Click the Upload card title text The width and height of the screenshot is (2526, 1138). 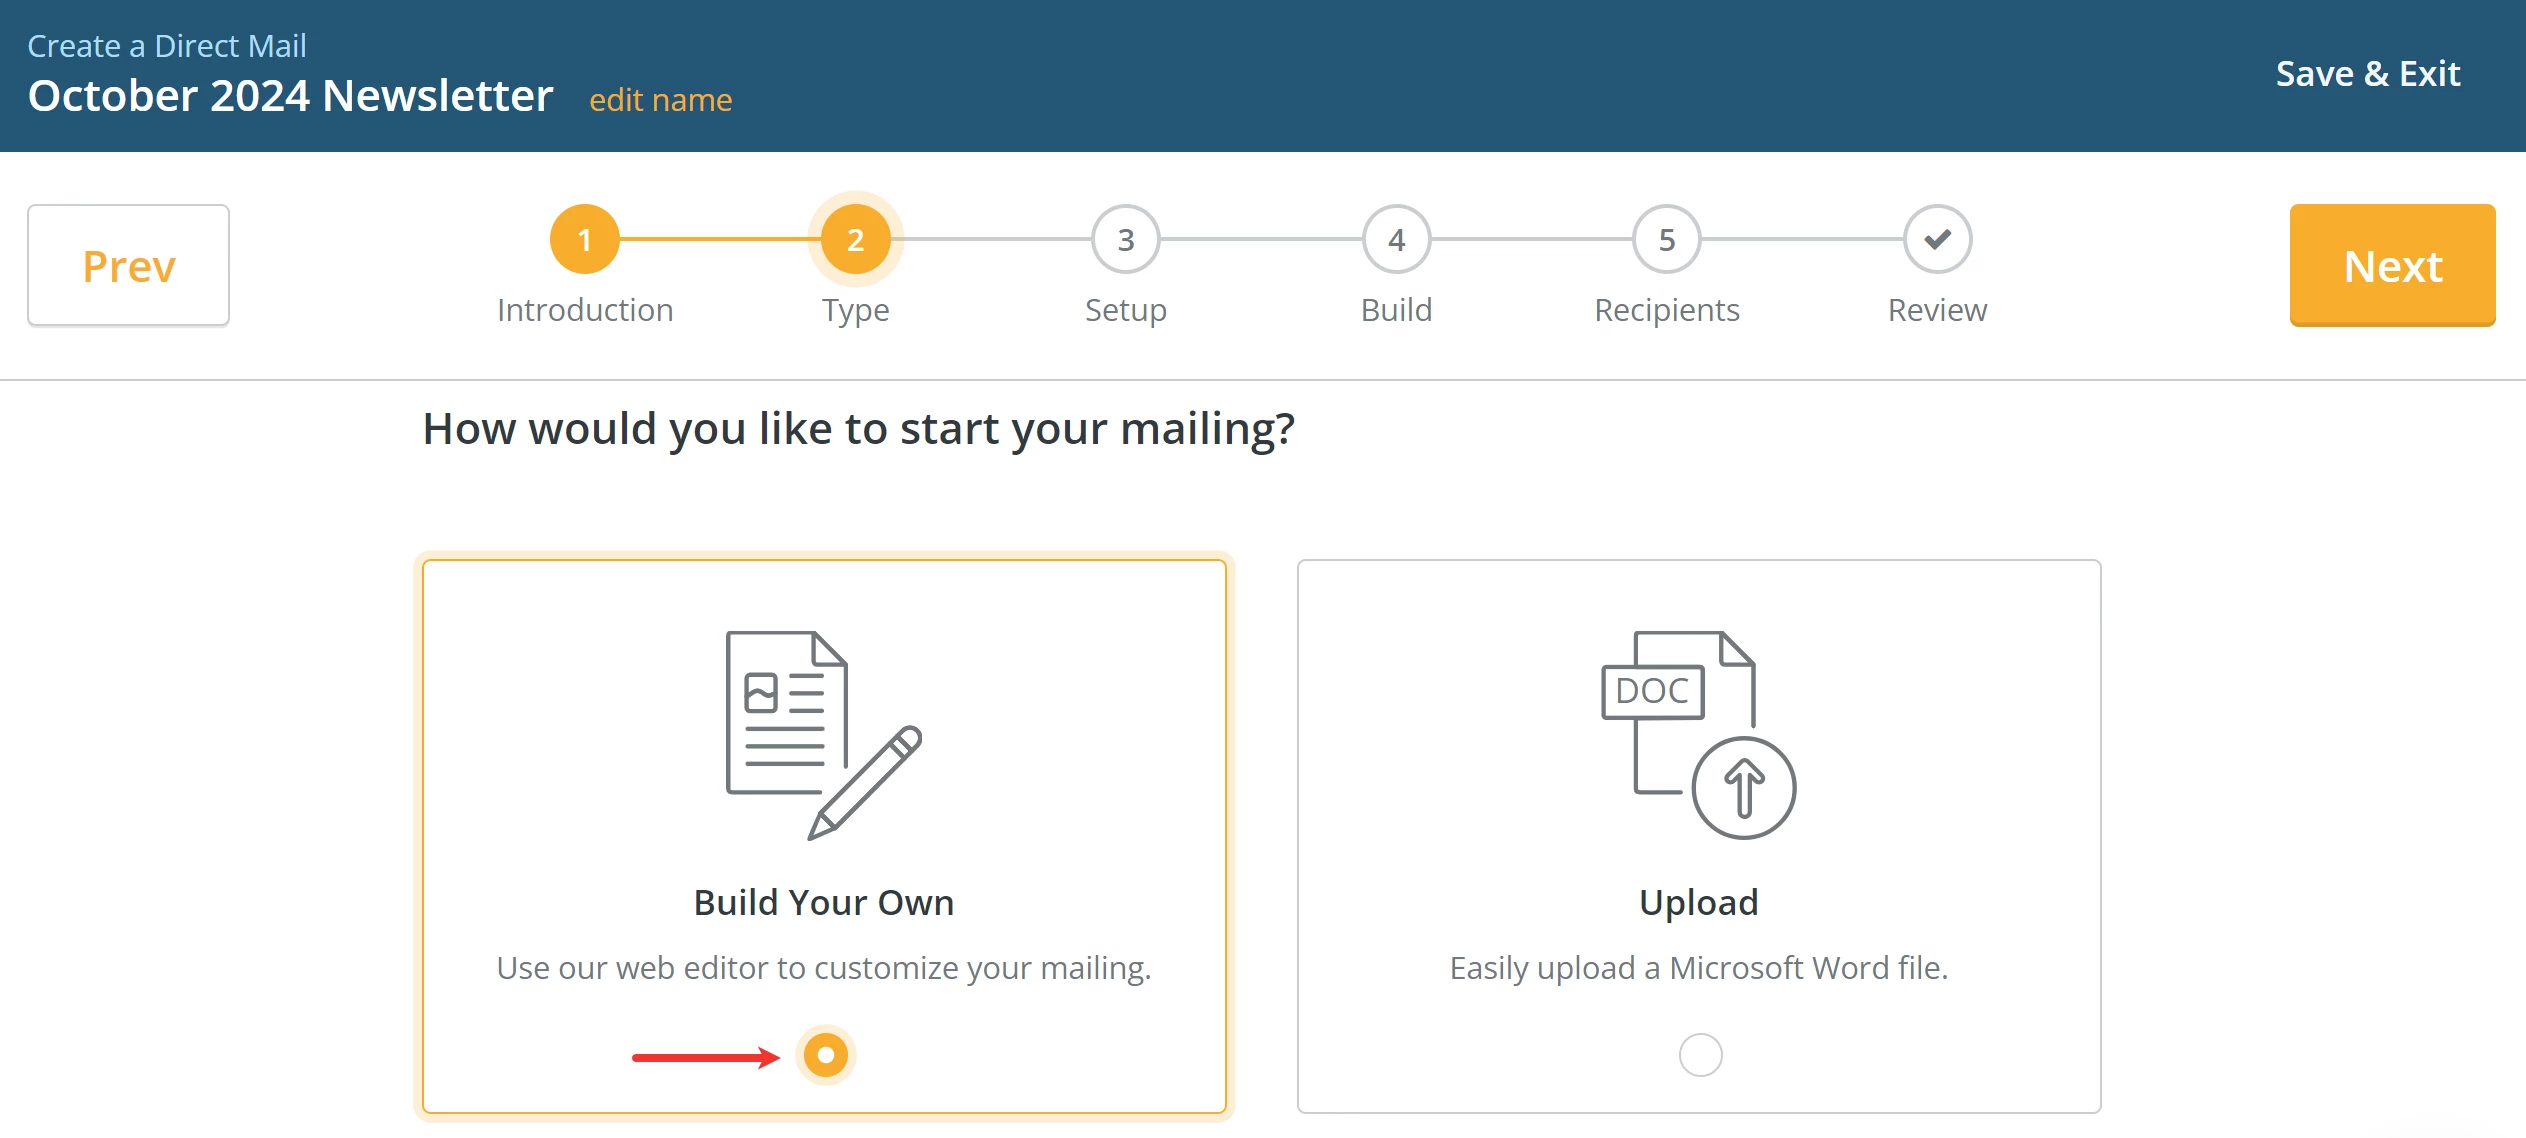pos(1698,902)
